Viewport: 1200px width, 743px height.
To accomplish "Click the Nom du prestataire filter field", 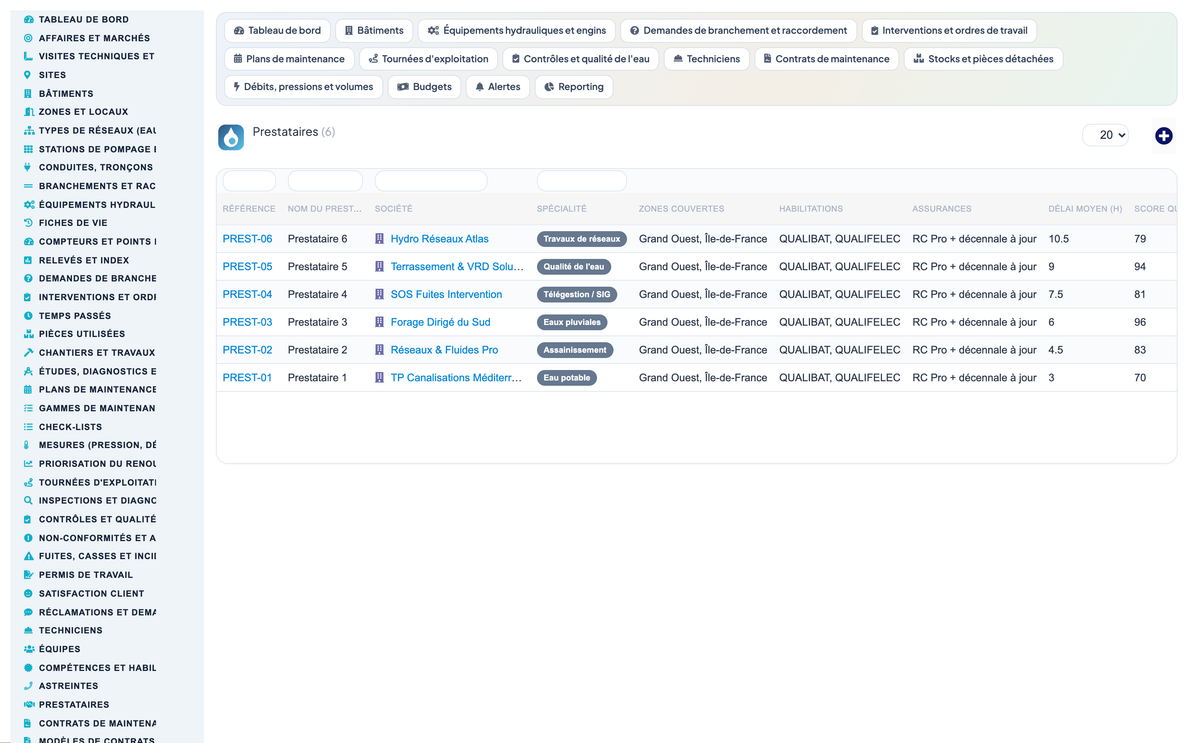I will [x=325, y=181].
